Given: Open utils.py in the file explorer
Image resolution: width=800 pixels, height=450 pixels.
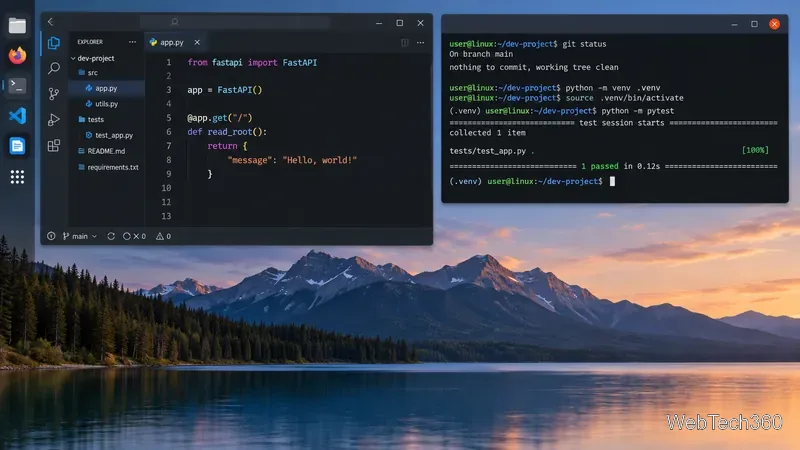Looking at the screenshot, I should pyautogui.click(x=107, y=104).
